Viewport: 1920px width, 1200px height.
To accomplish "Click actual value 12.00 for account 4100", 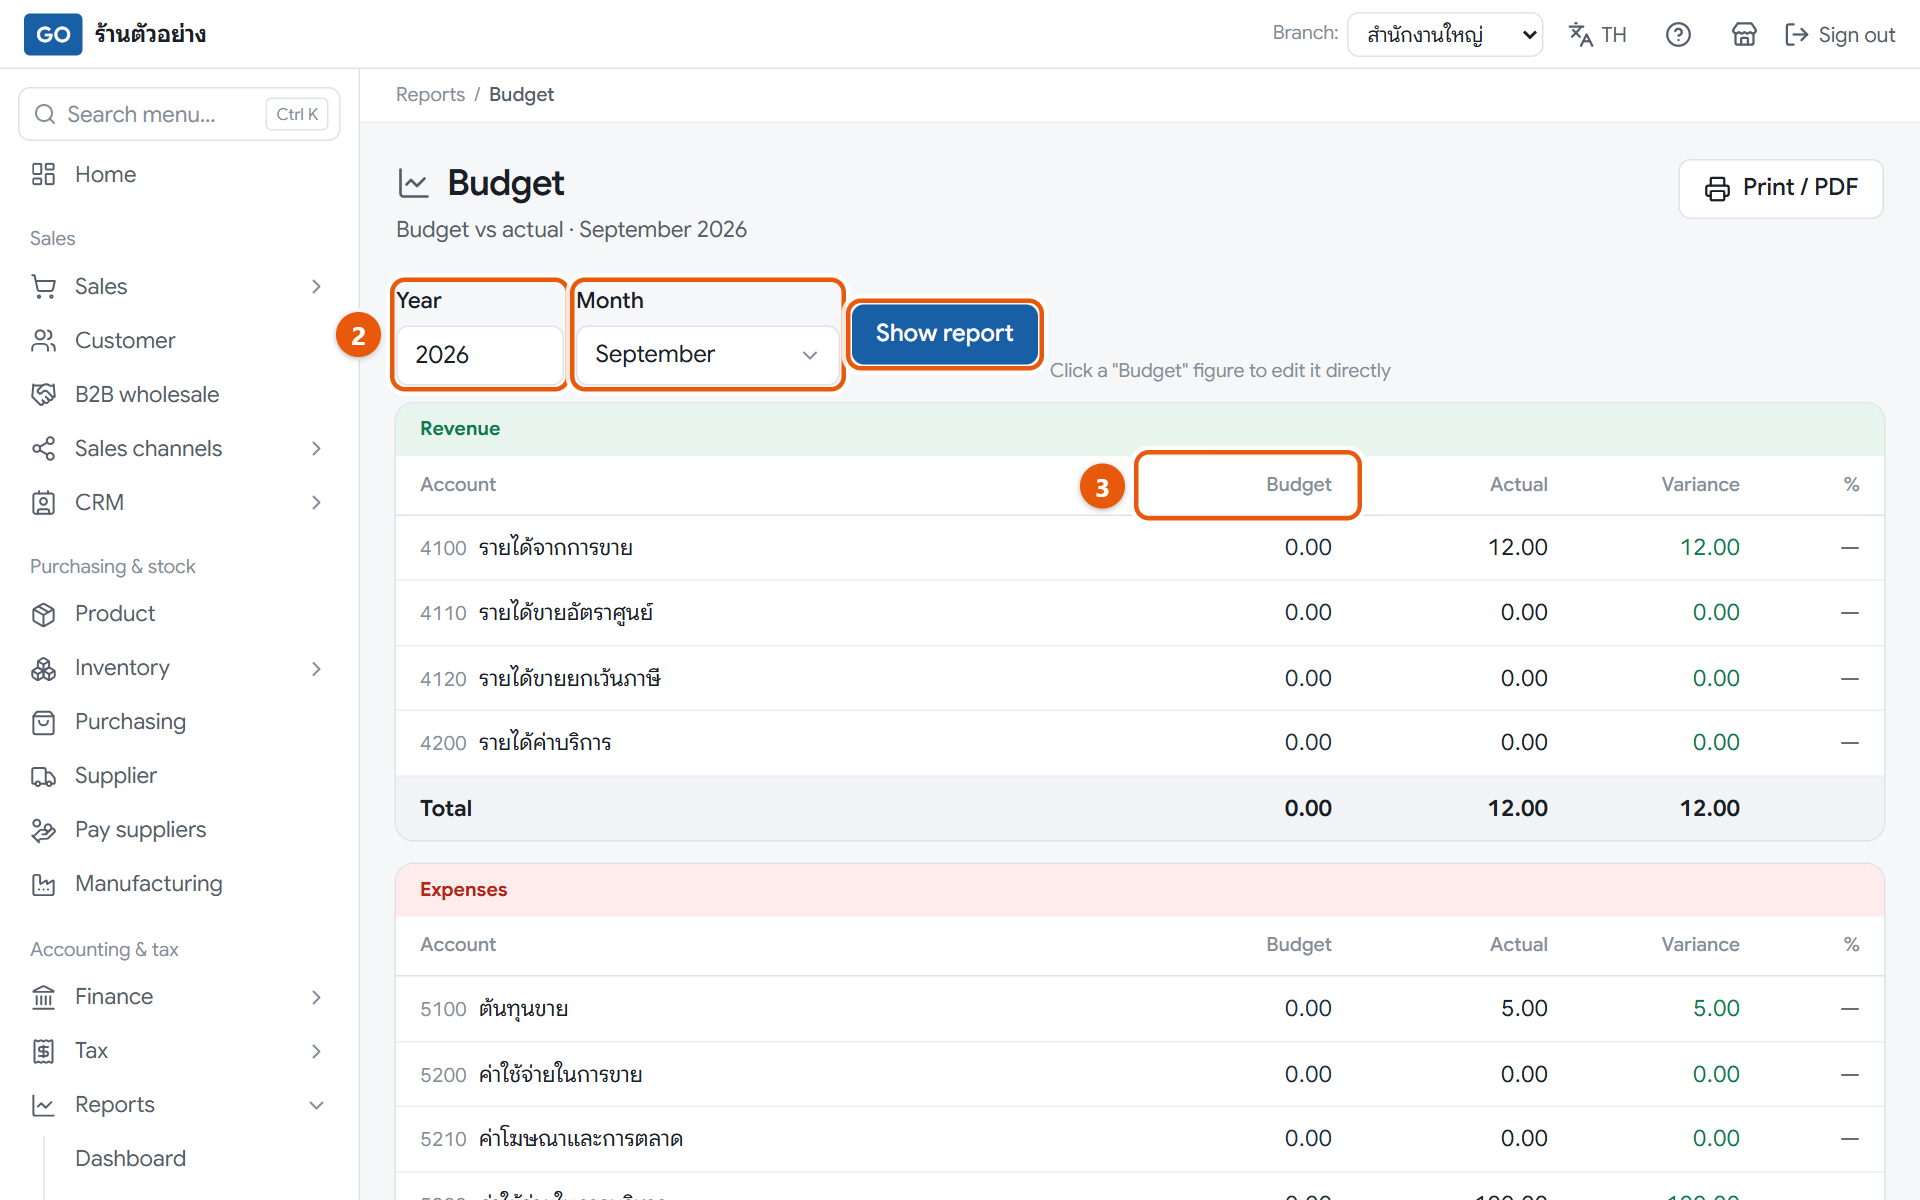I will 1517,548.
